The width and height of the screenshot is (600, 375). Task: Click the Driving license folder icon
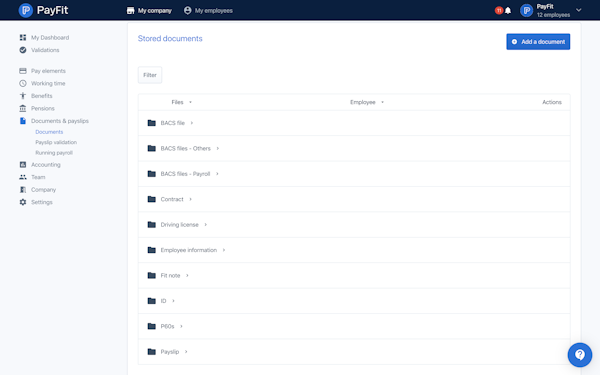[x=152, y=225]
